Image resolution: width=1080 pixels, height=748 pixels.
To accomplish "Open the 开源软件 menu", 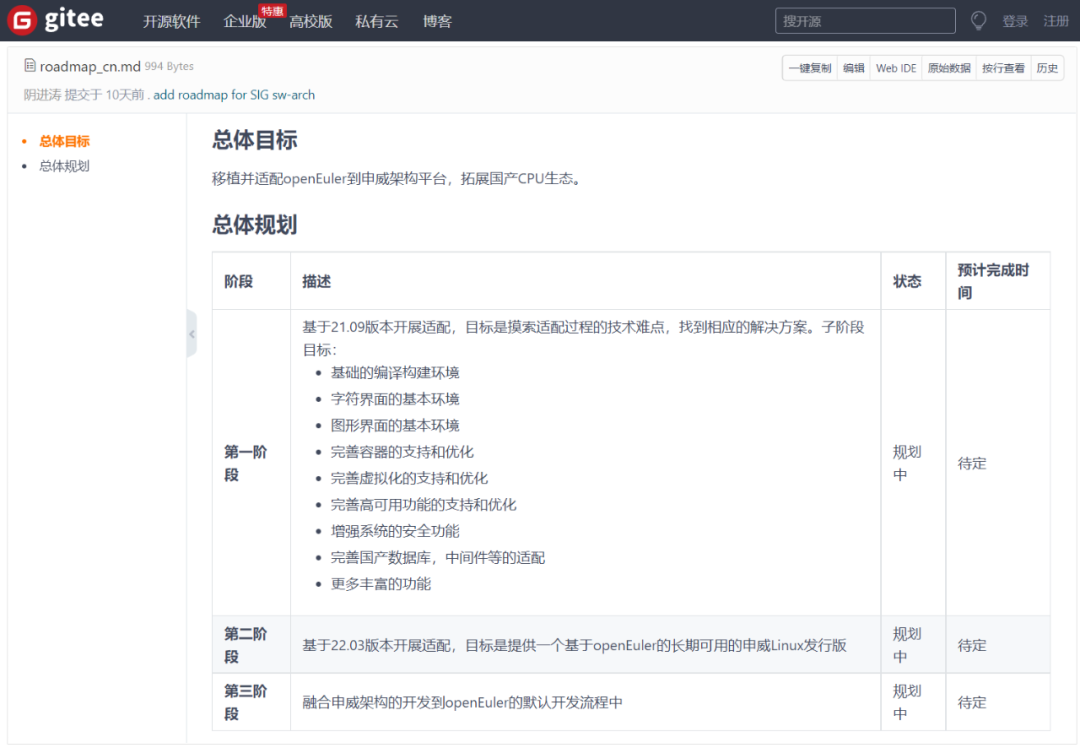I will (172, 21).
